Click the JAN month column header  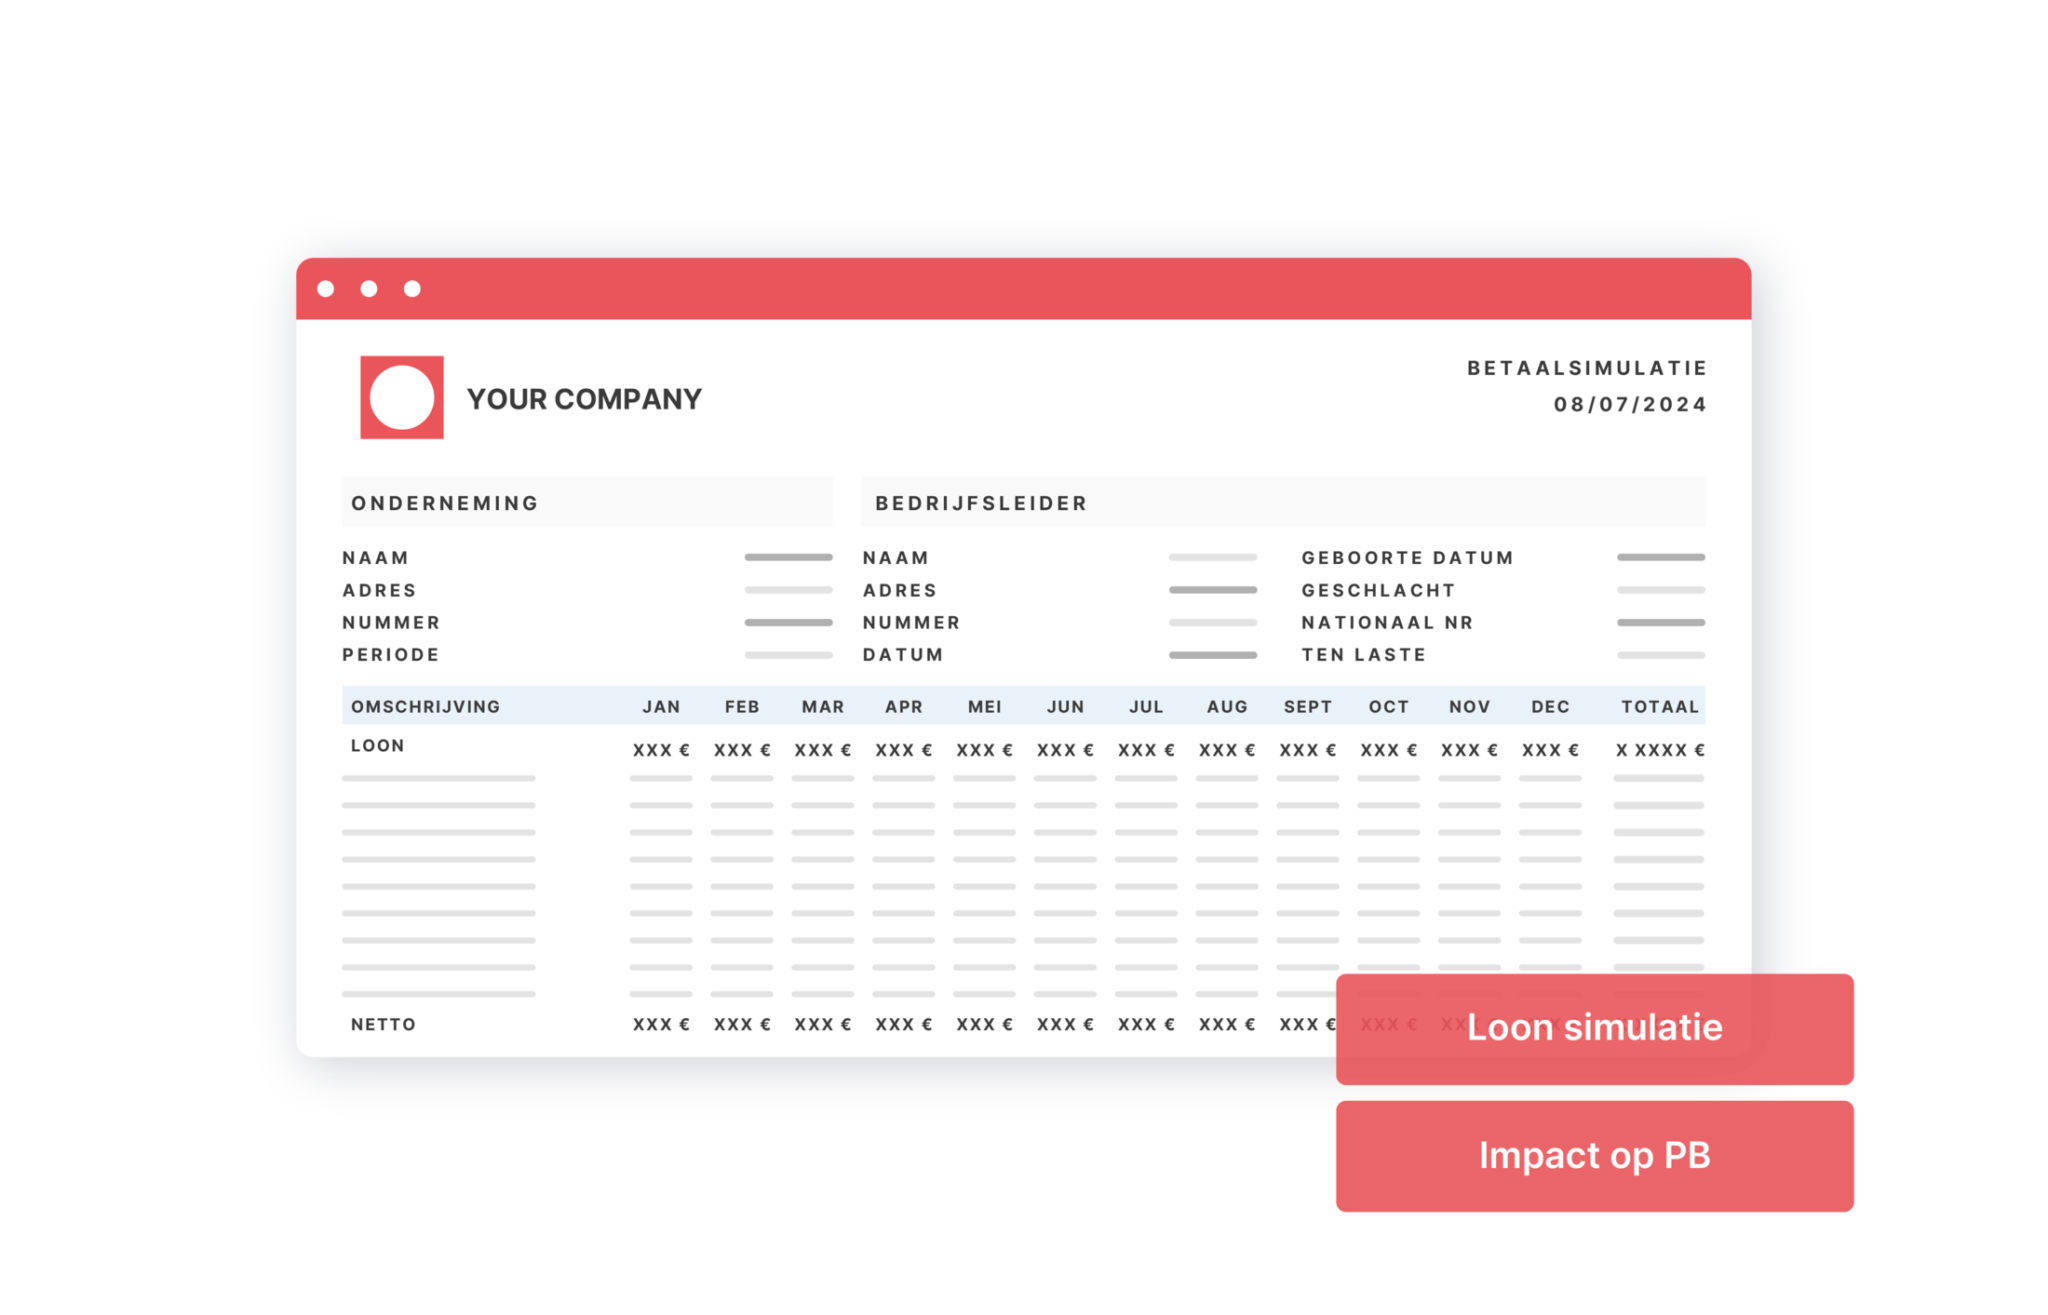pyautogui.click(x=661, y=707)
